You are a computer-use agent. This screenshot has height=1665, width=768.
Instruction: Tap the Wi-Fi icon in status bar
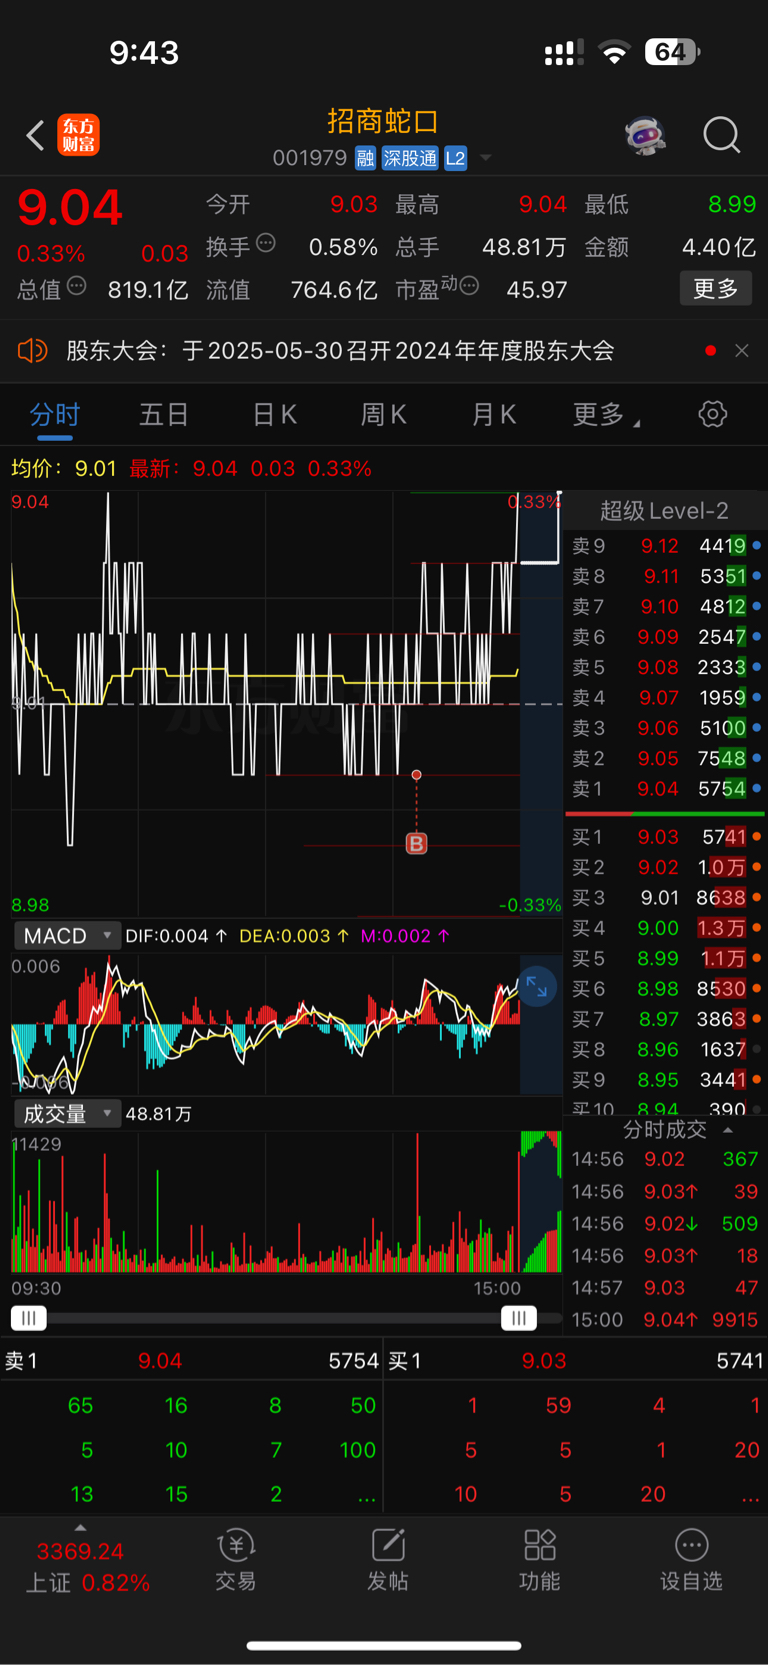(614, 52)
